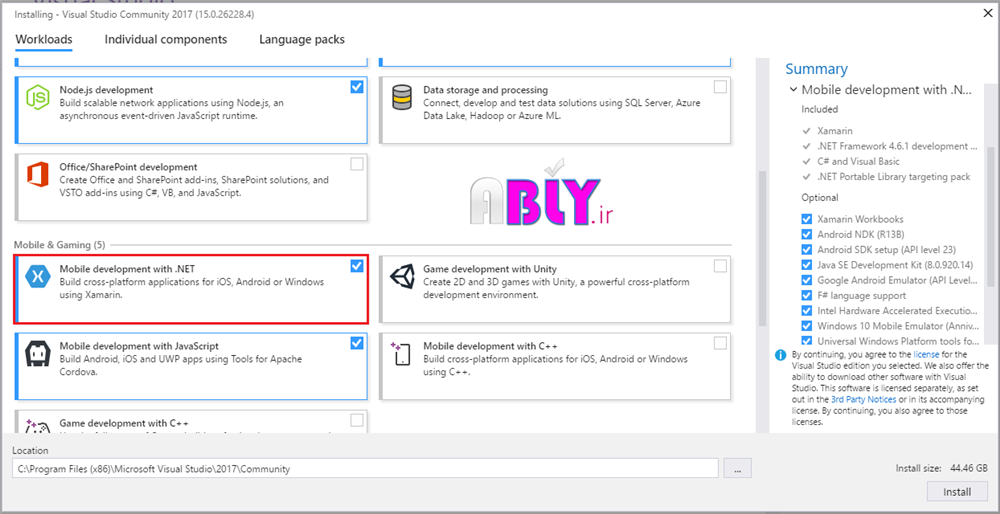This screenshot has height=514, width=1000.
Task: Open the Language packs tab
Action: tap(302, 40)
